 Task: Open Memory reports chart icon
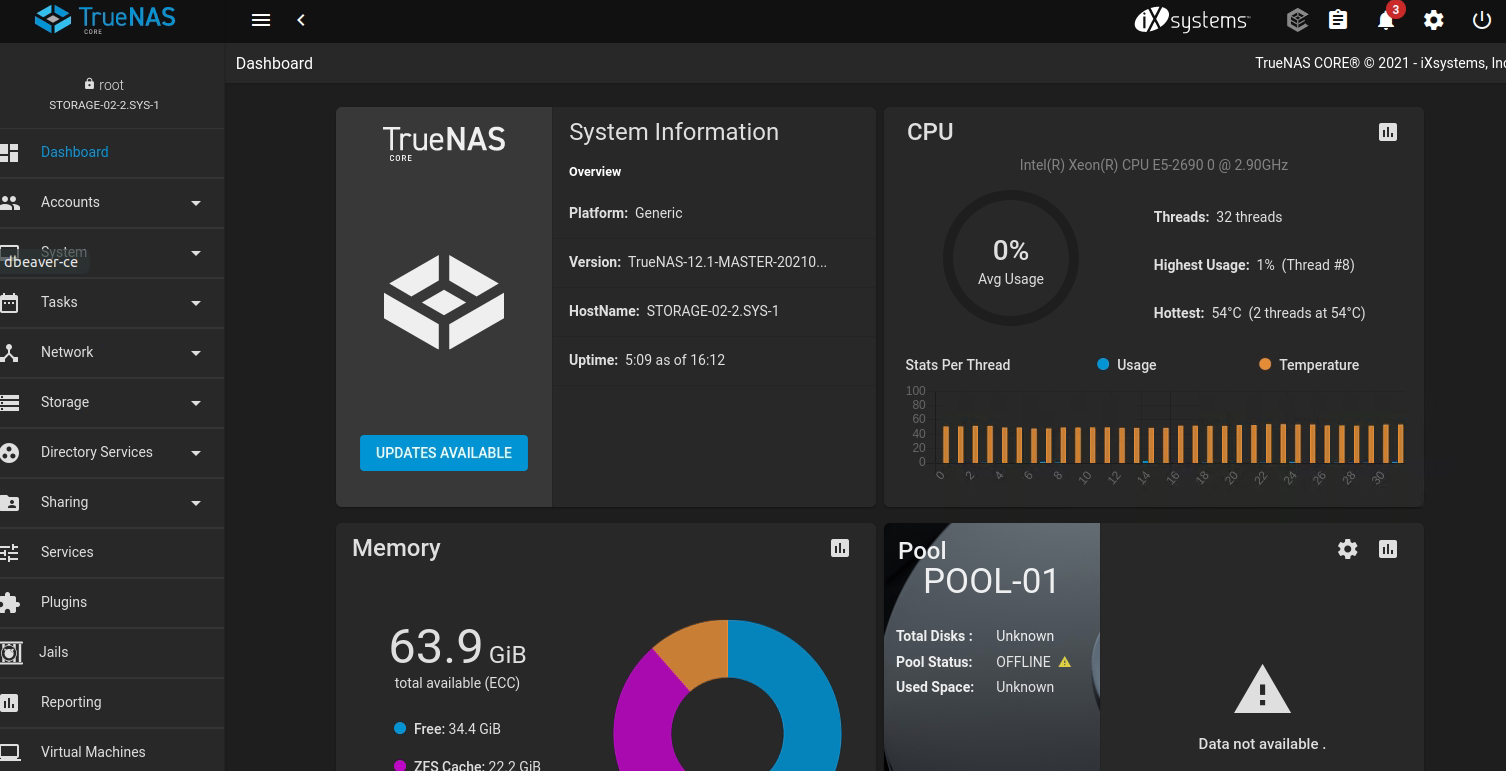(840, 548)
